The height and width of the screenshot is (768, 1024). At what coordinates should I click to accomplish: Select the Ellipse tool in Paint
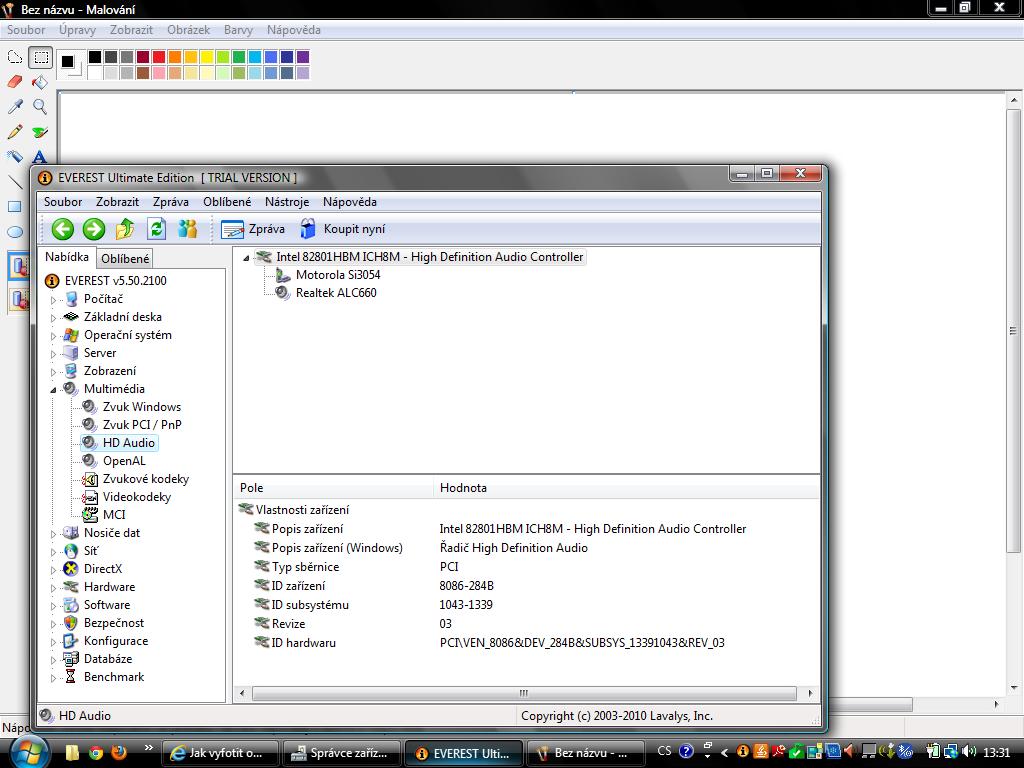click(15, 232)
